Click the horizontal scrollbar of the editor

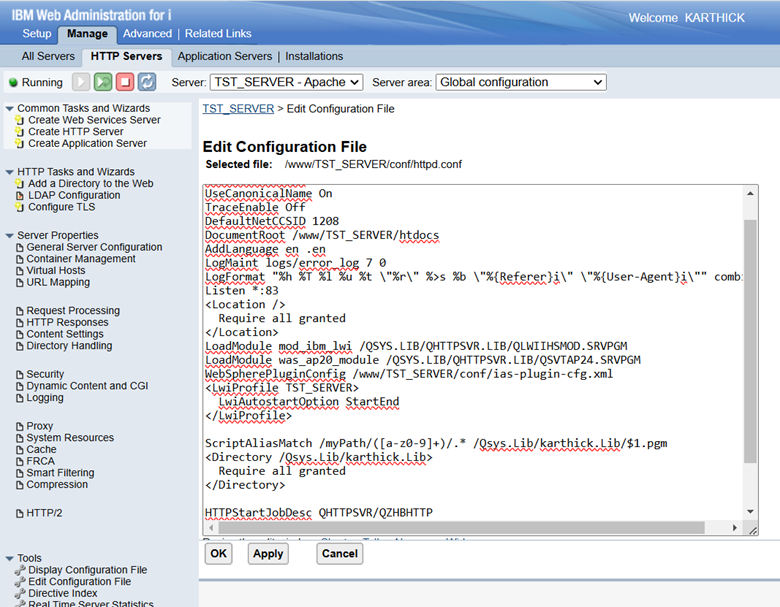(x=461, y=527)
